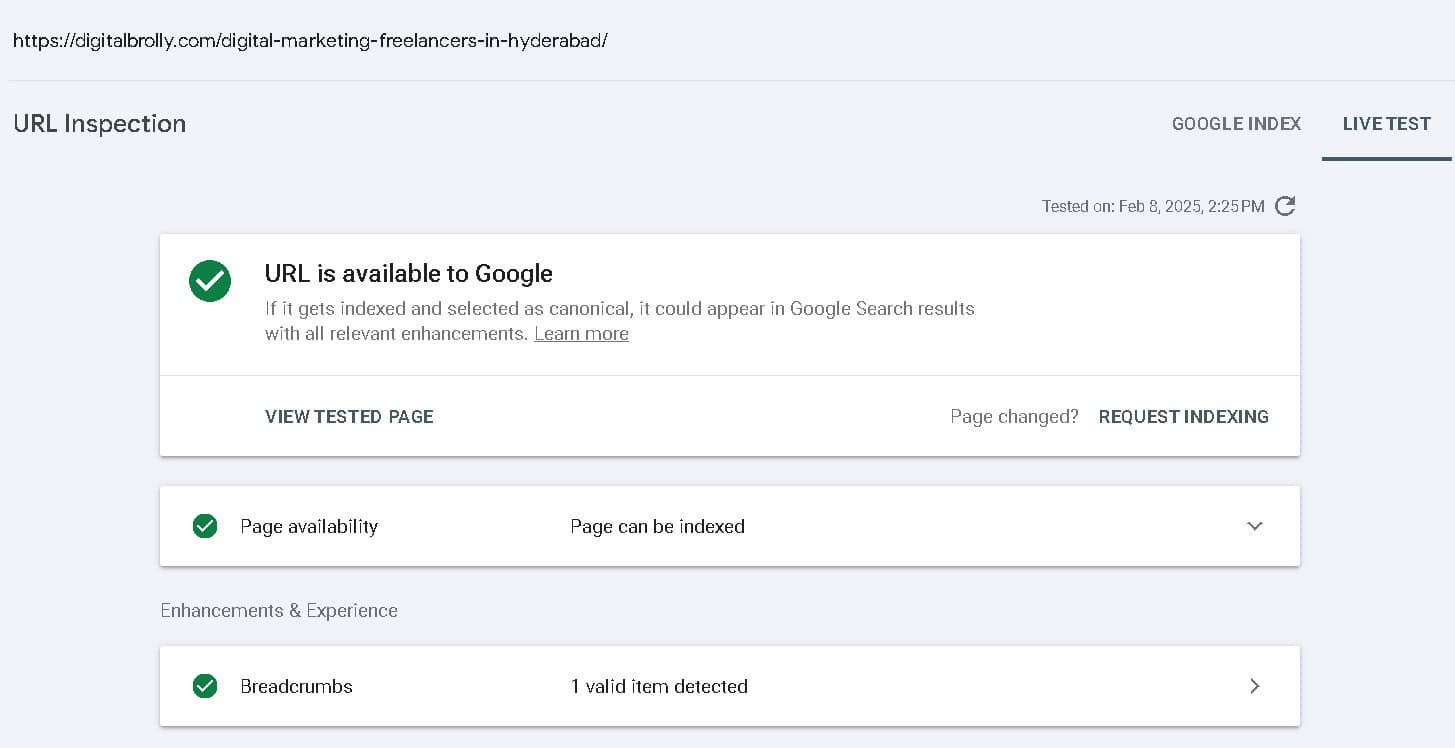Click the 'Page availability' row label

[x=308, y=526]
